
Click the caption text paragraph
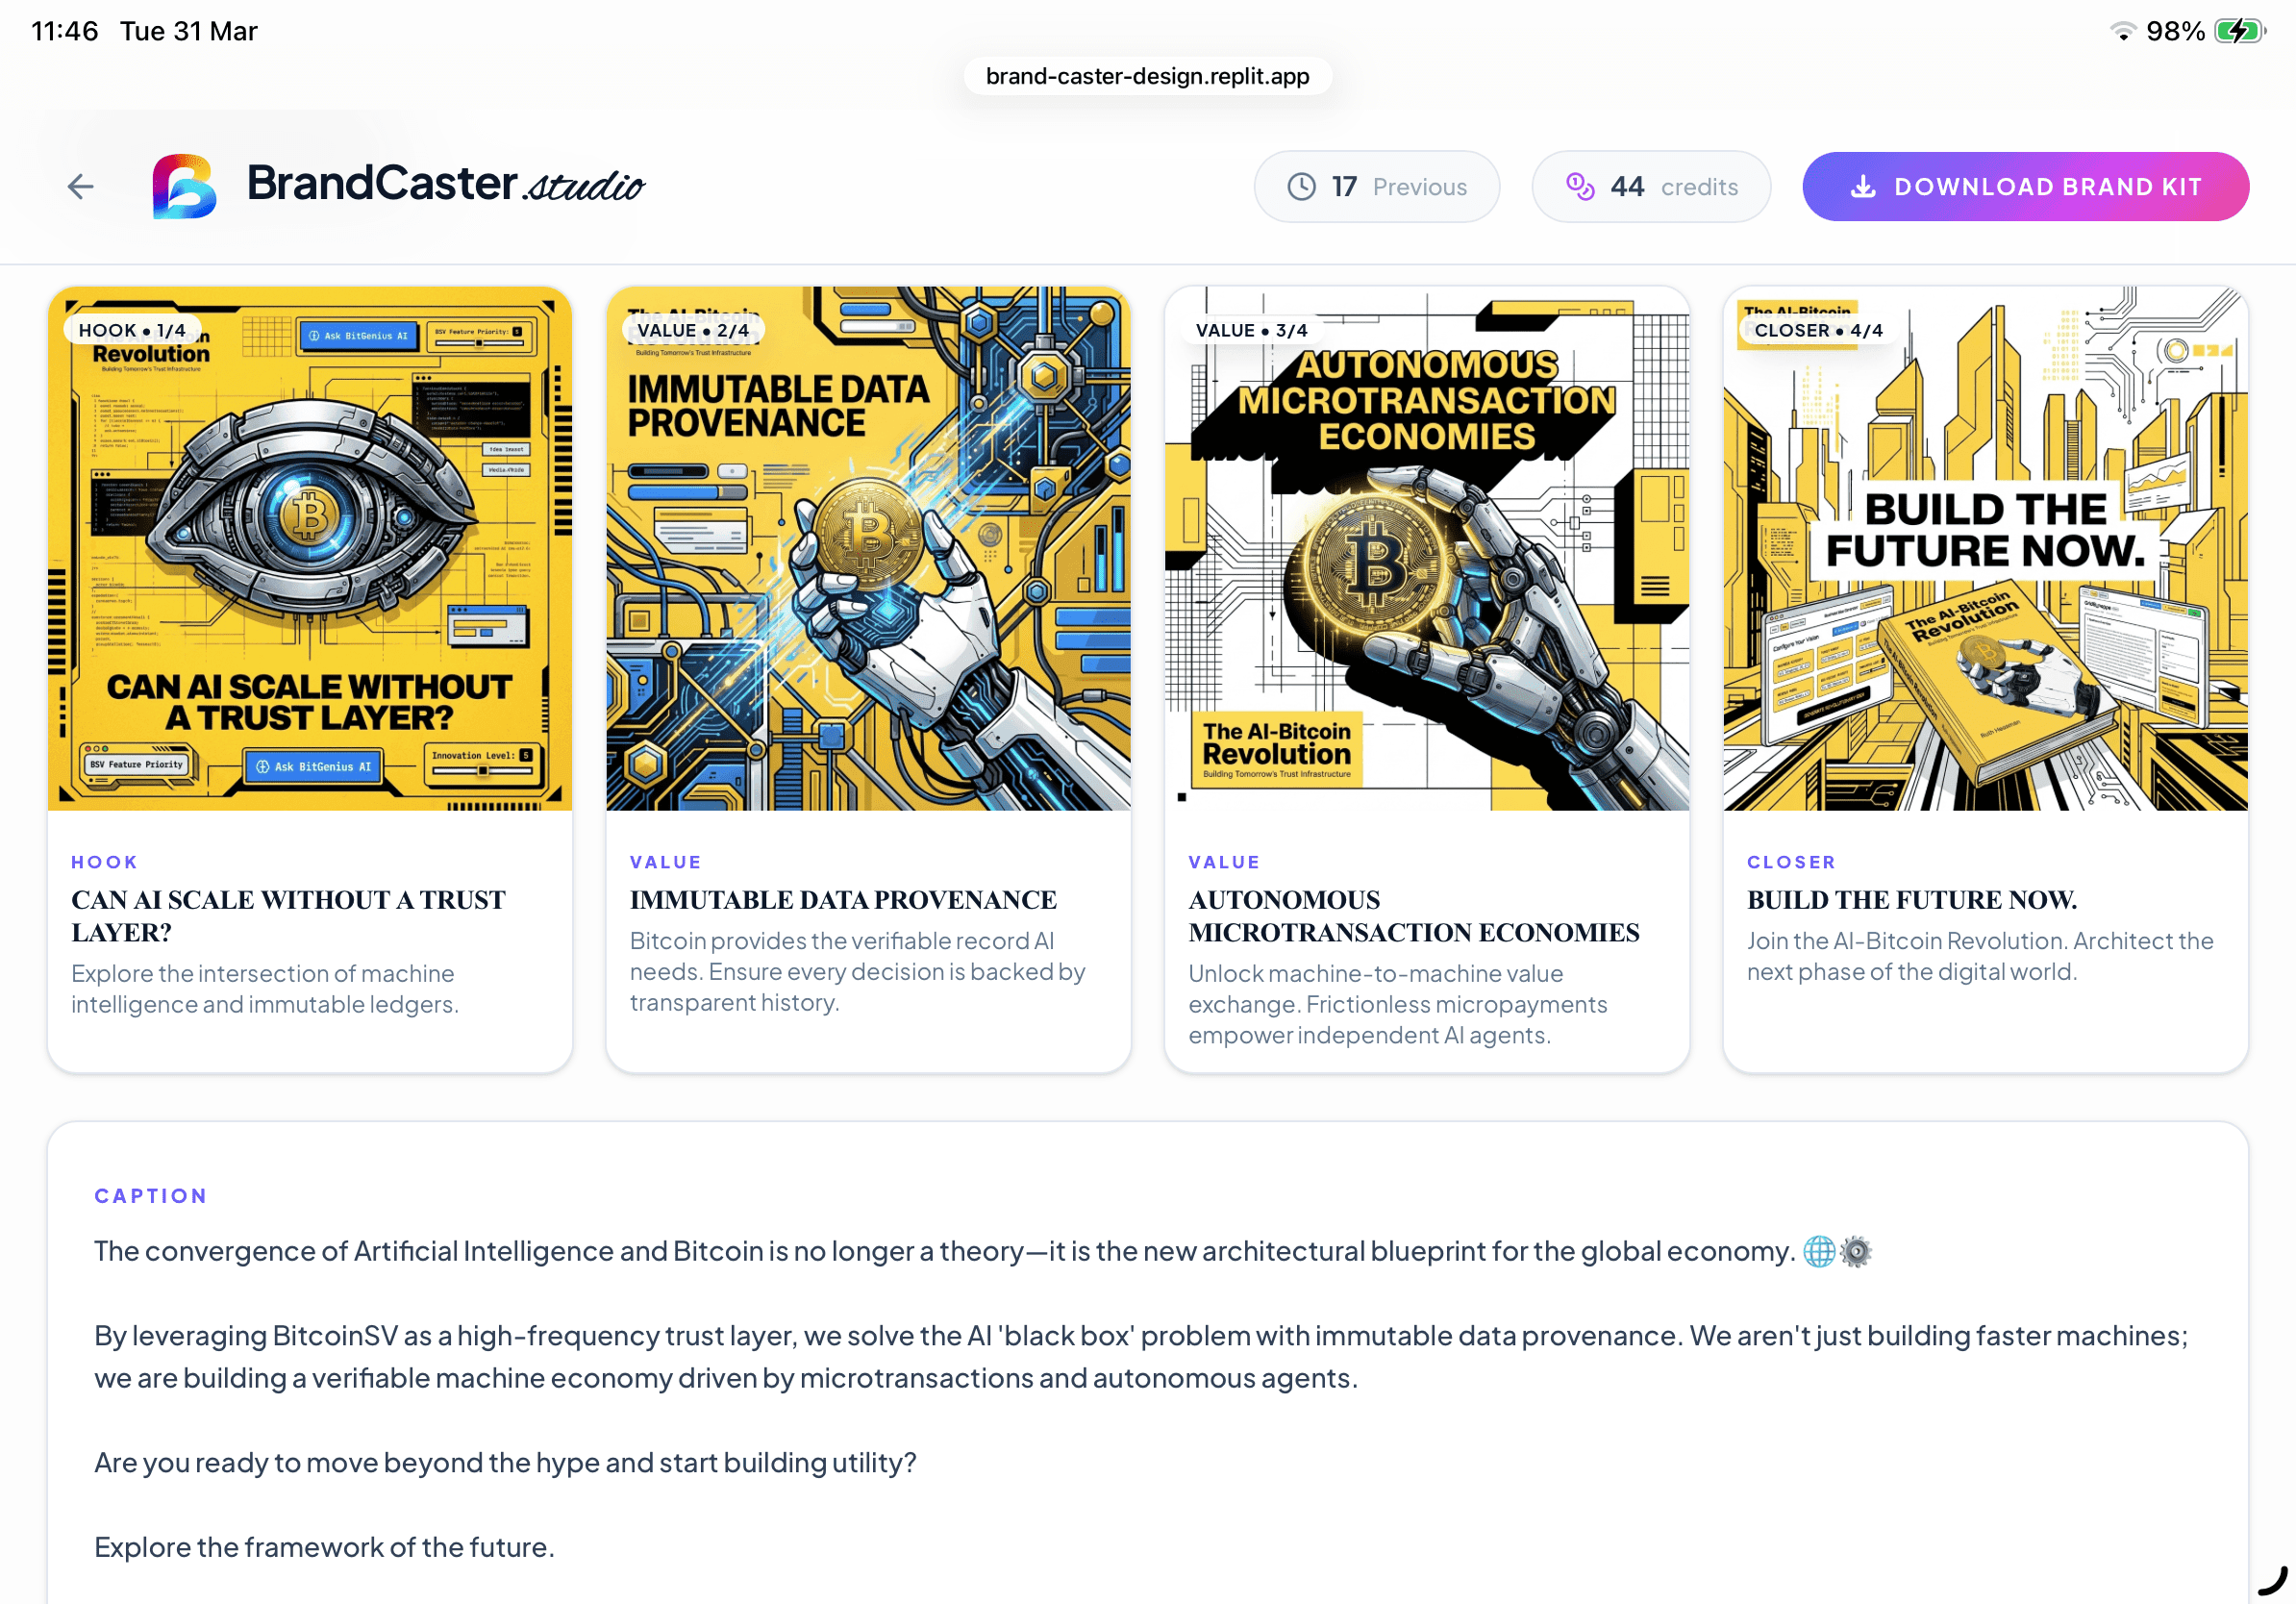(x=1141, y=1399)
